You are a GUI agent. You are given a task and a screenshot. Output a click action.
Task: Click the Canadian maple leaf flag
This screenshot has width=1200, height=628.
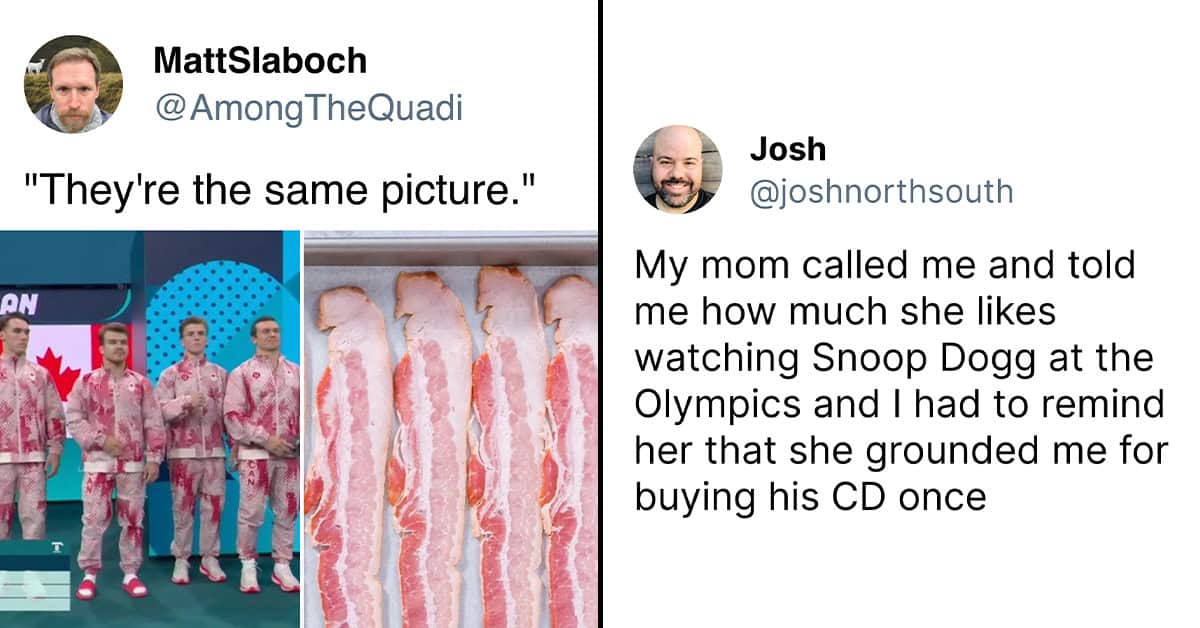coord(62,360)
